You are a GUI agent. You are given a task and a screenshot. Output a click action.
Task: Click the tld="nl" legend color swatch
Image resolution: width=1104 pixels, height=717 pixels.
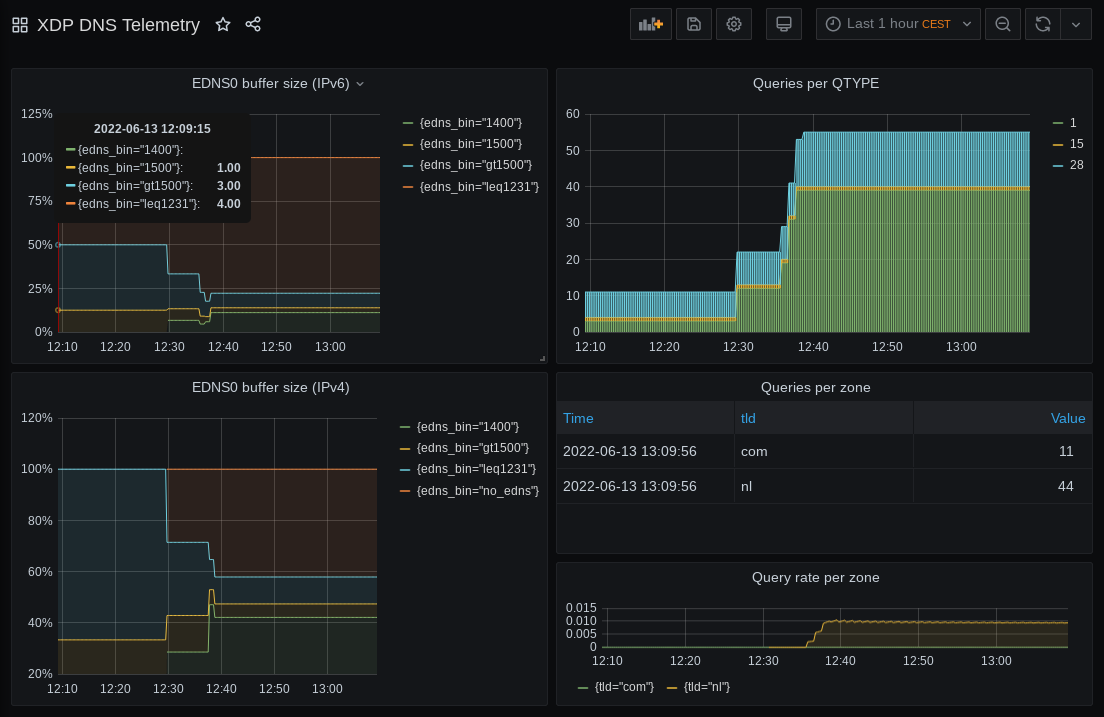(x=672, y=687)
